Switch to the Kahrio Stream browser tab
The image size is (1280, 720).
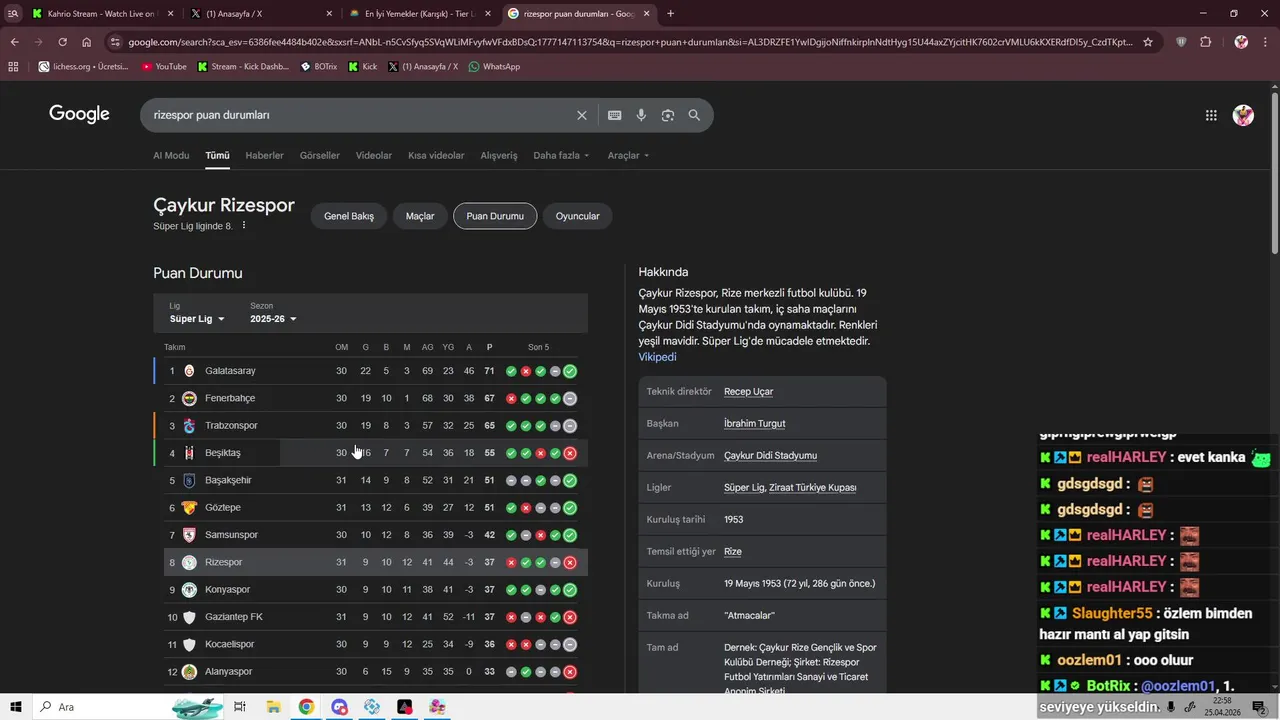click(100, 13)
